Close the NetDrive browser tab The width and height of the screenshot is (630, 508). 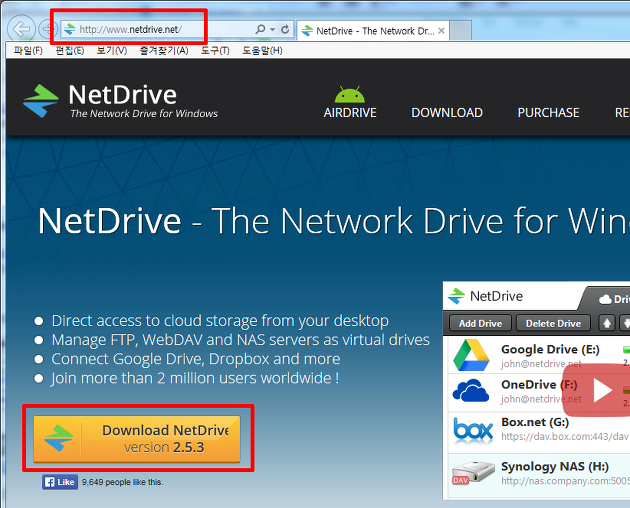[x=441, y=31]
